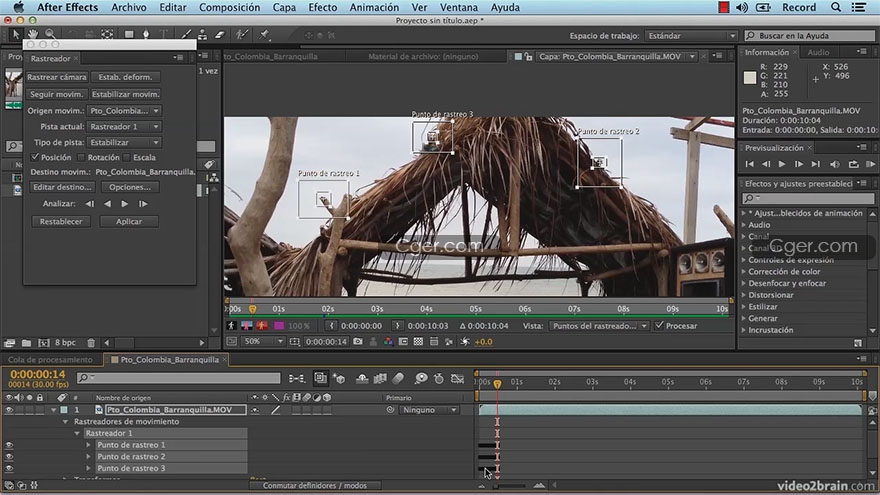Select the Brush tool
This screenshot has width=880, height=495.
pyautogui.click(x=186, y=34)
